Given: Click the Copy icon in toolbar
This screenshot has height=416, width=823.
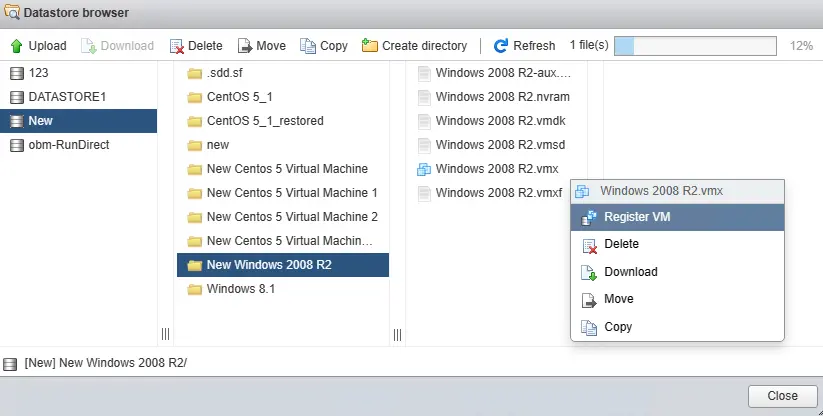Looking at the screenshot, I should (308, 46).
